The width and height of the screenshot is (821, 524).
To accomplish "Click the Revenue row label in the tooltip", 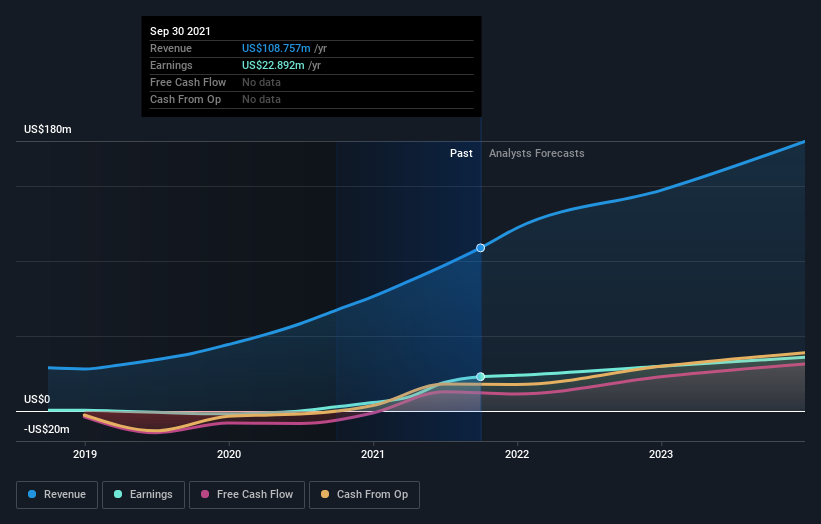I will point(171,48).
